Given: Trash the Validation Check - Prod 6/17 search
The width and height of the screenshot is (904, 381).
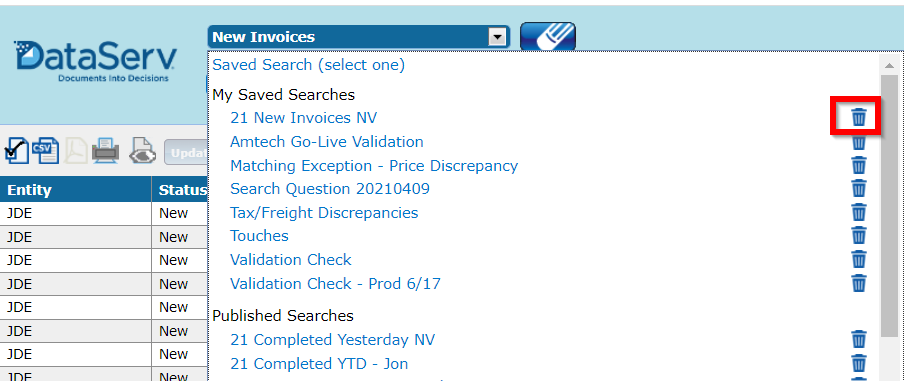Looking at the screenshot, I should [858, 283].
